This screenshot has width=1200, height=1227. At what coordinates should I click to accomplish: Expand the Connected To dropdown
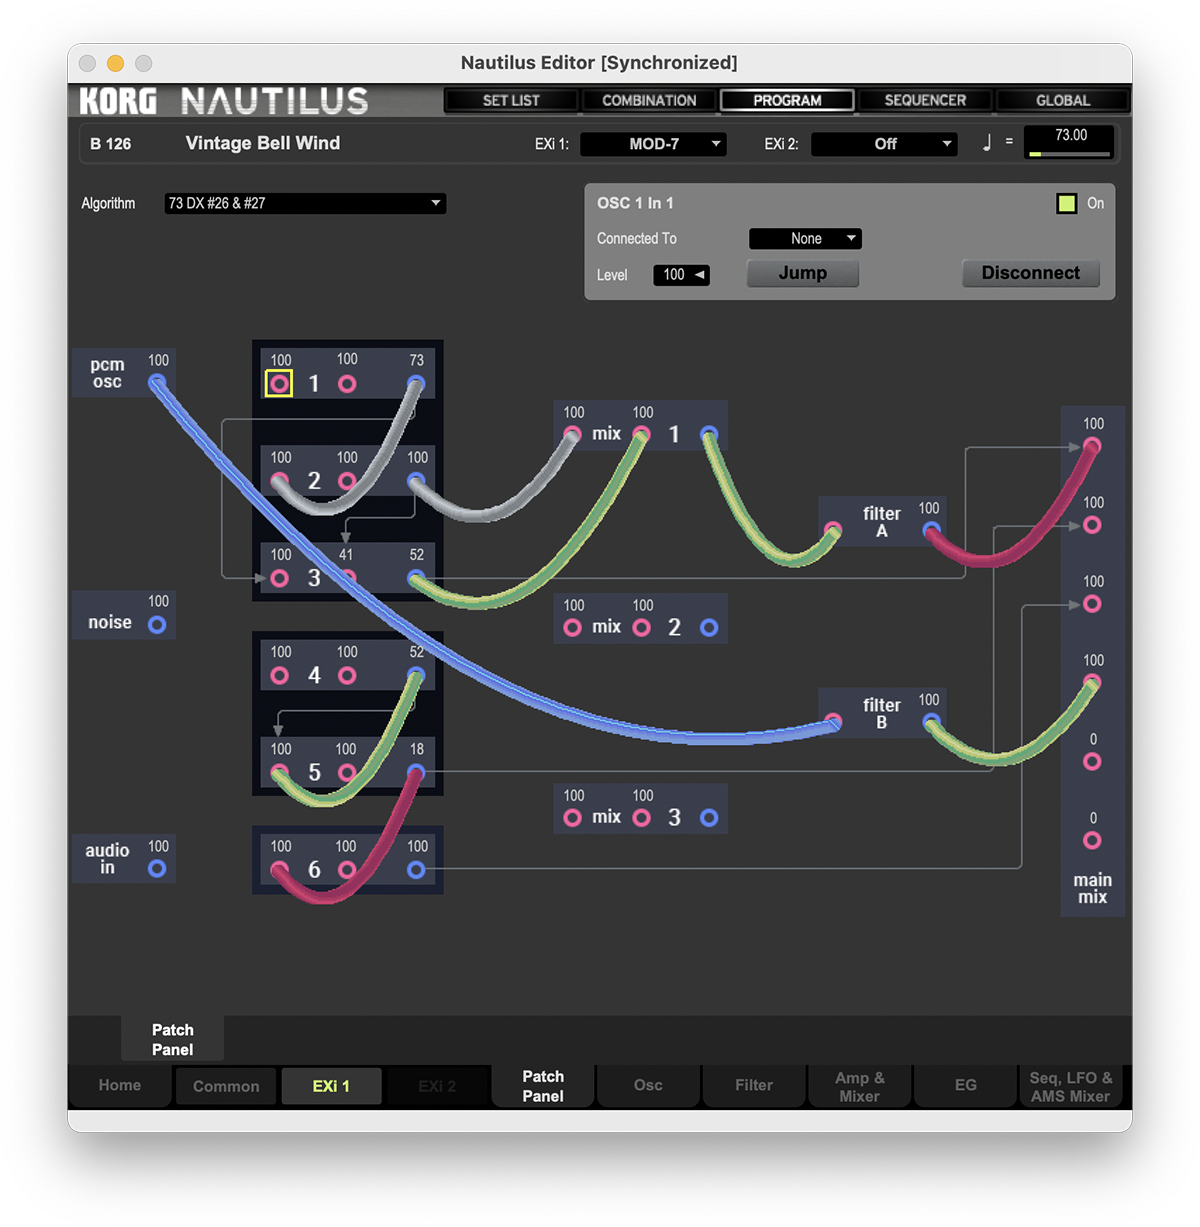coord(805,239)
